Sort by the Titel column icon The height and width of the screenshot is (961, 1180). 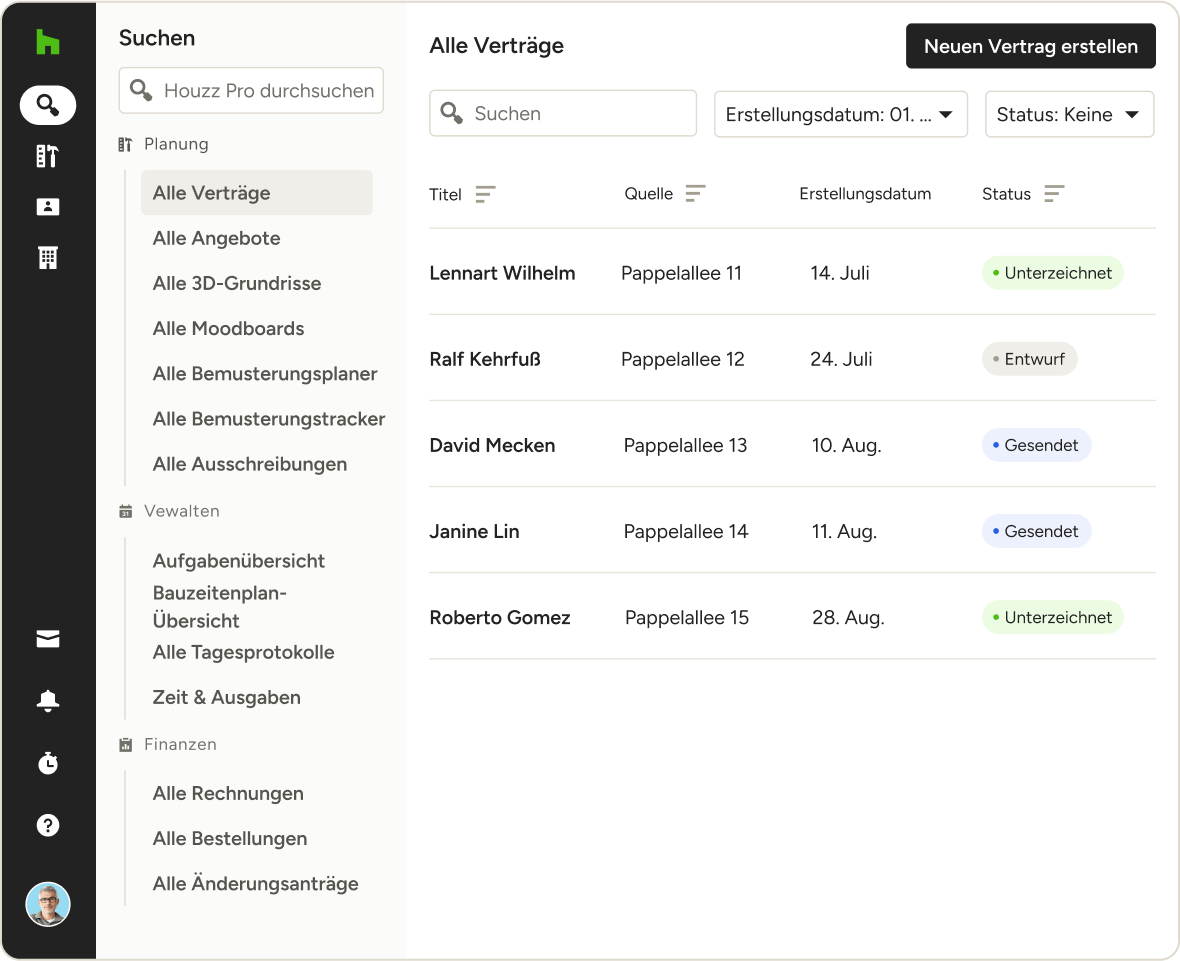pyautogui.click(x=485, y=194)
